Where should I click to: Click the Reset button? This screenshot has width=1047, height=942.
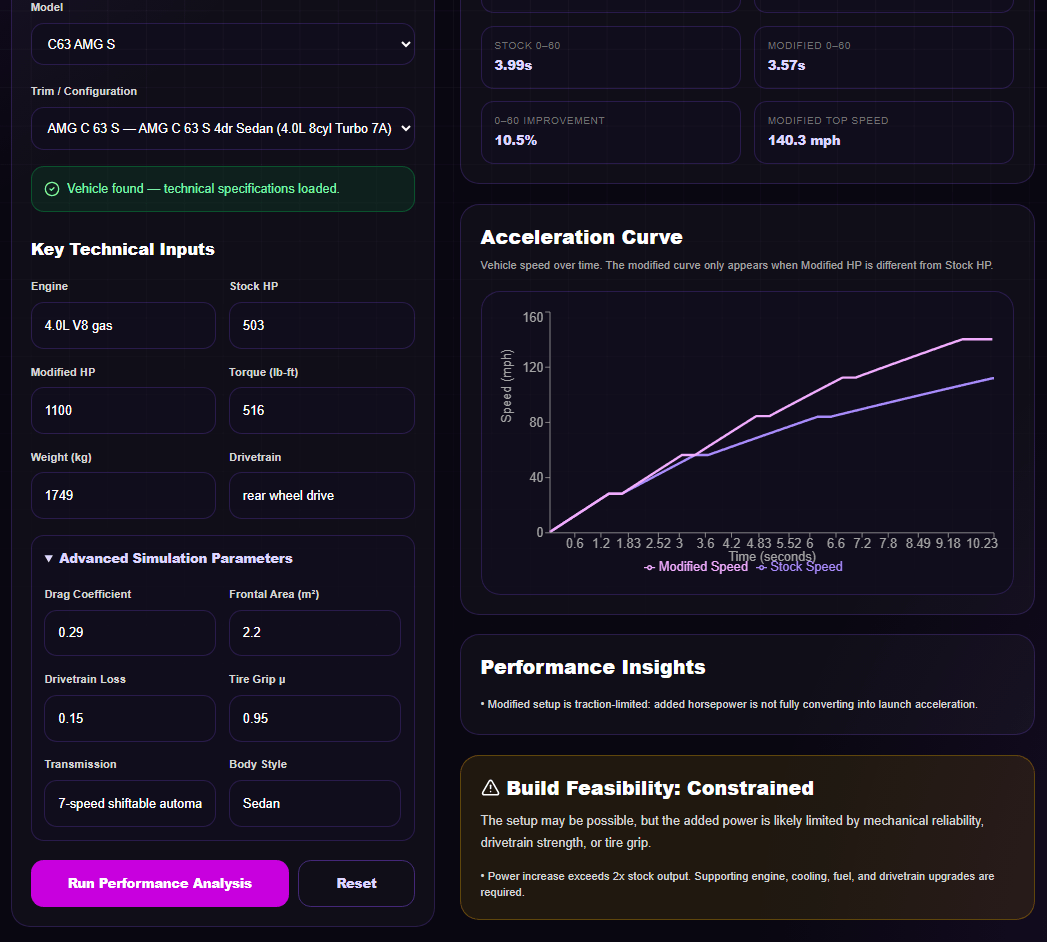[x=356, y=883]
